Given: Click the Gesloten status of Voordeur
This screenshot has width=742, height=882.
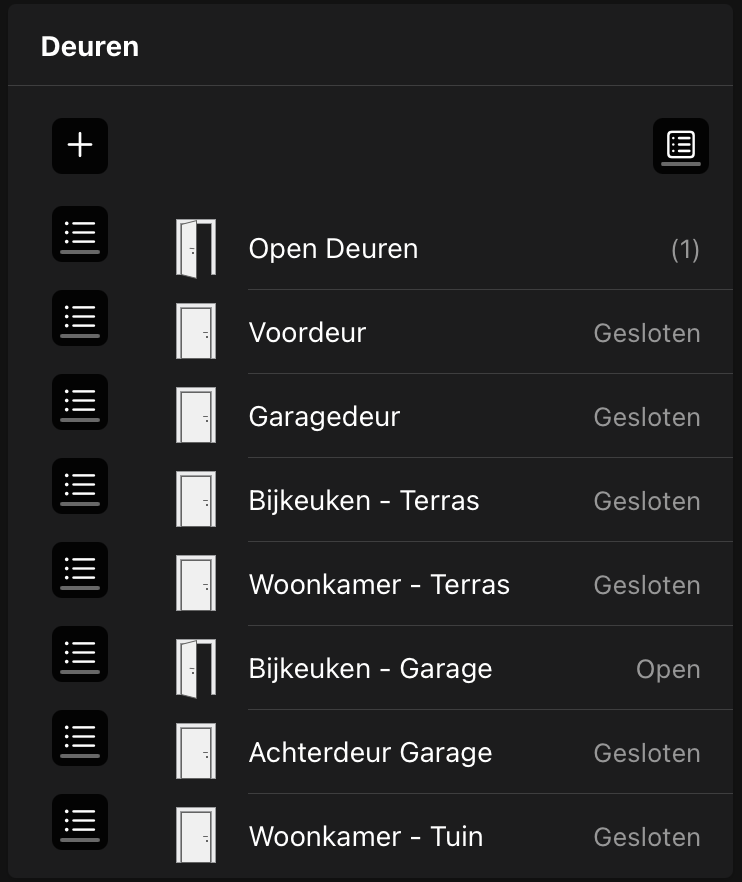Looking at the screenshot, I should click(x=647, y=332).
